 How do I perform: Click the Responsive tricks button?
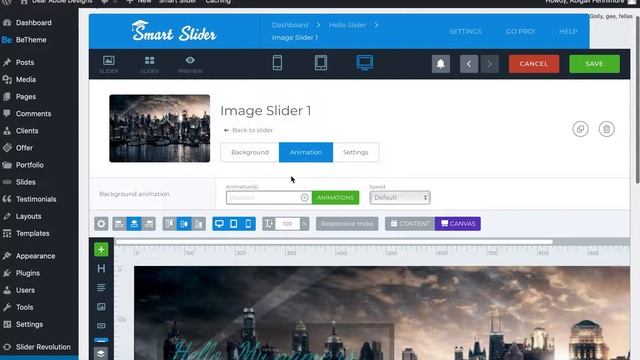(x=347, y=224)
